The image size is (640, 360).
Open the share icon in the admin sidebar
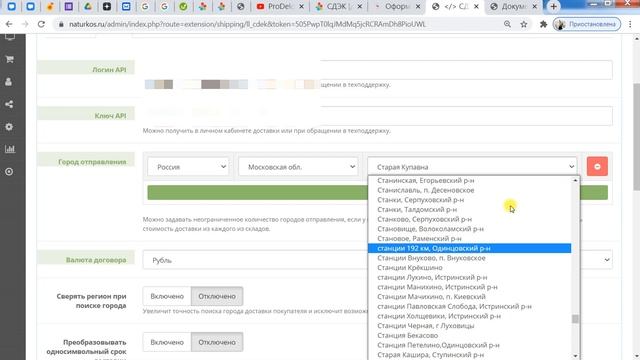[x=9, y=104]
